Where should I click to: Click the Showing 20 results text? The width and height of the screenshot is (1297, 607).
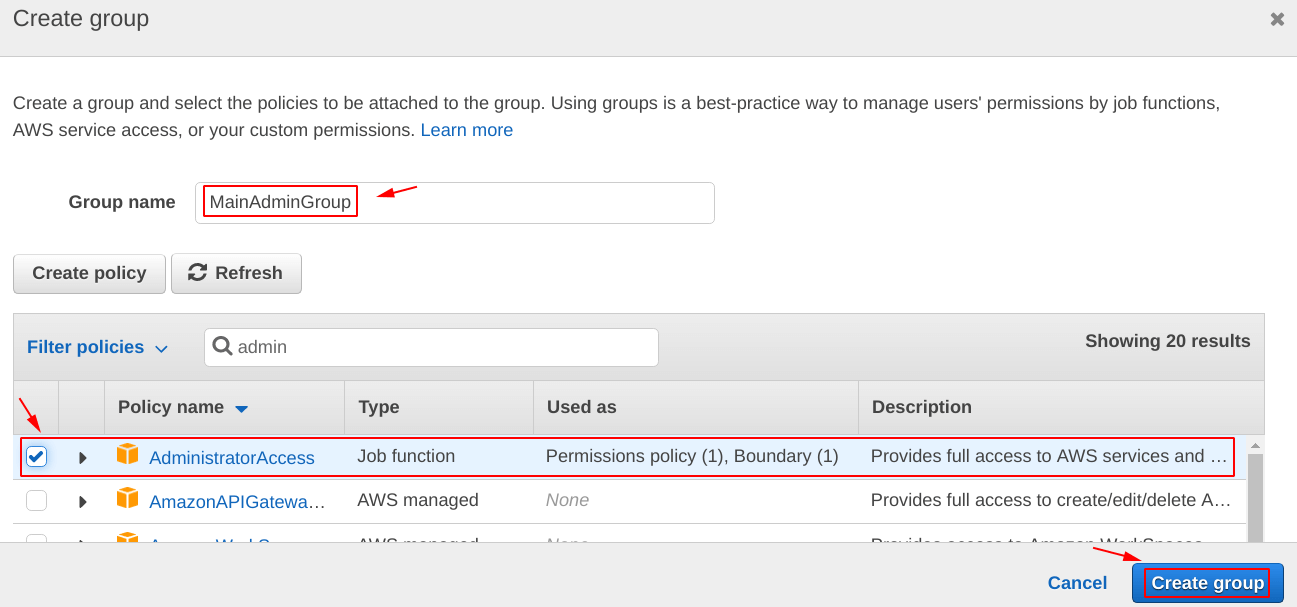[x=1168, y=341]
